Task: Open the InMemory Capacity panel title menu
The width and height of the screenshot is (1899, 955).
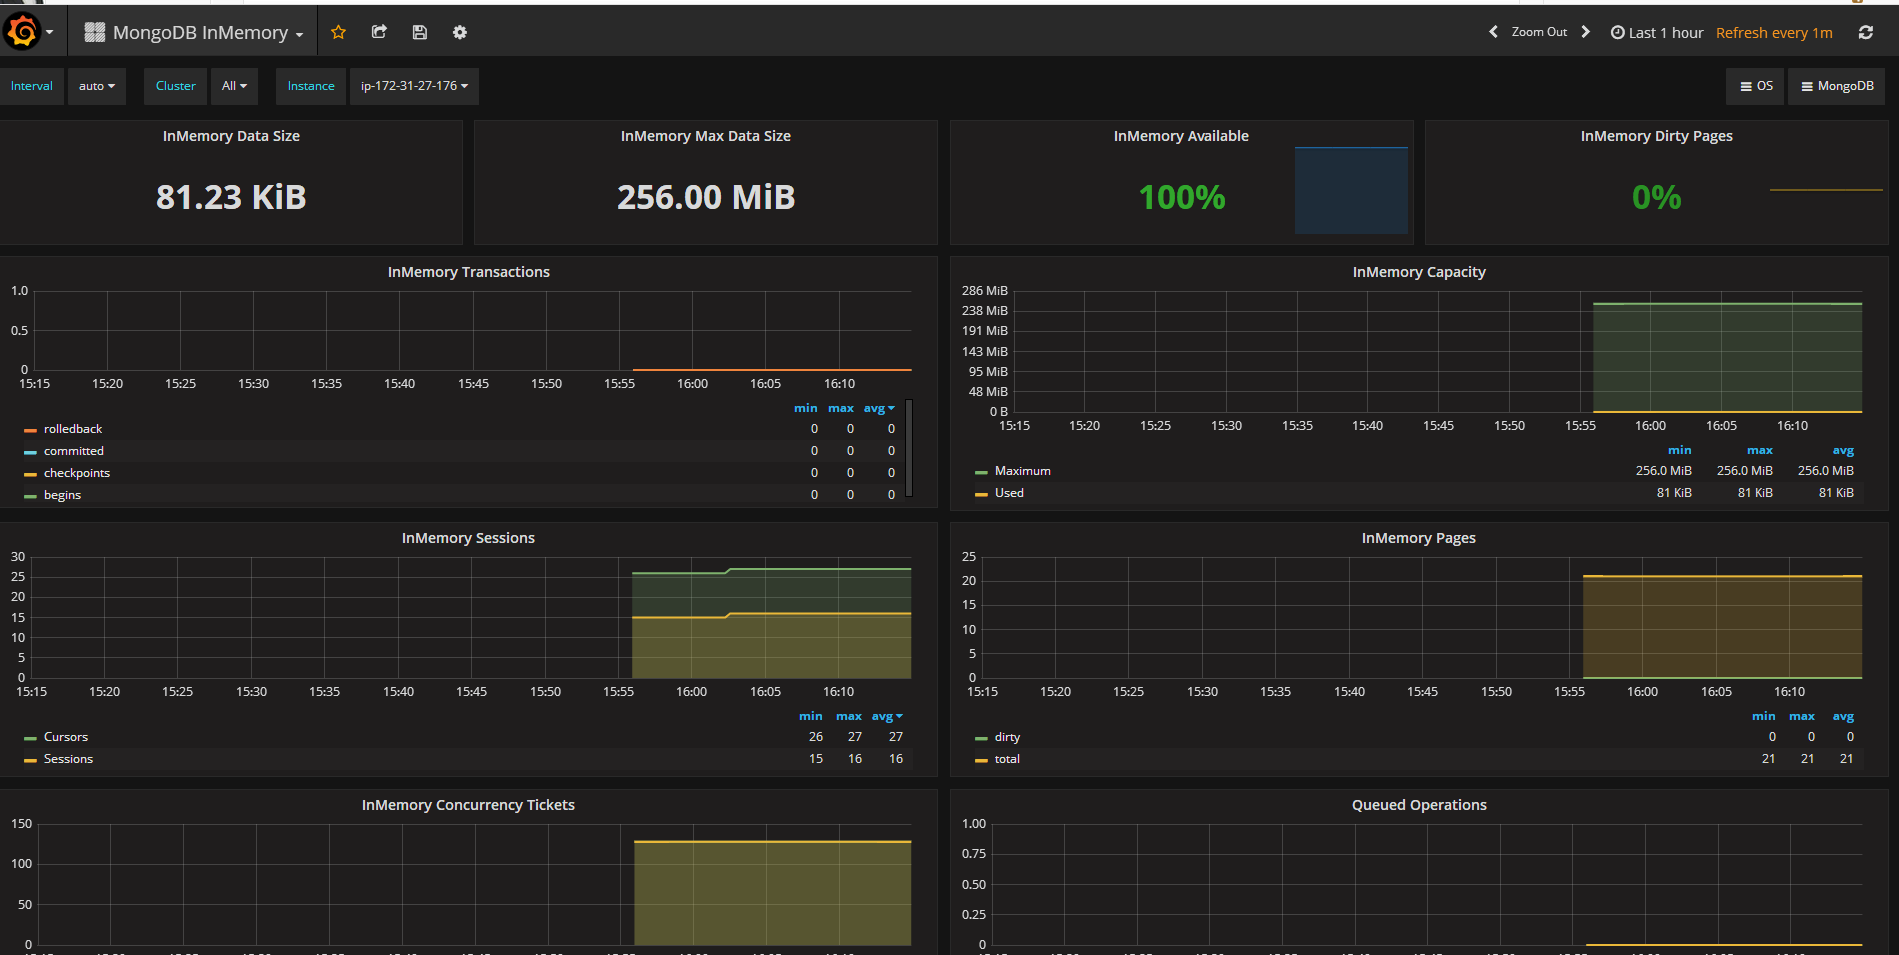Action: coord(1419,272)
